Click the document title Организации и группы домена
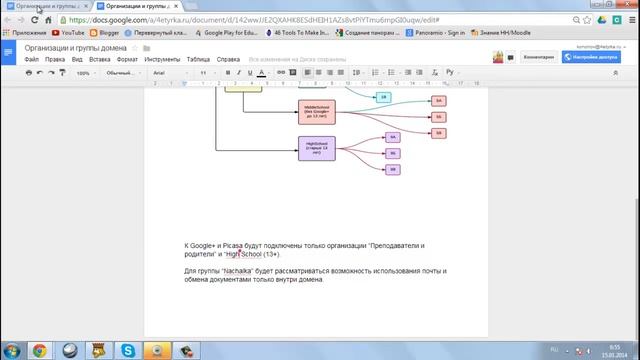This screenshot has height=360, width=640. (x=76, y=48)
